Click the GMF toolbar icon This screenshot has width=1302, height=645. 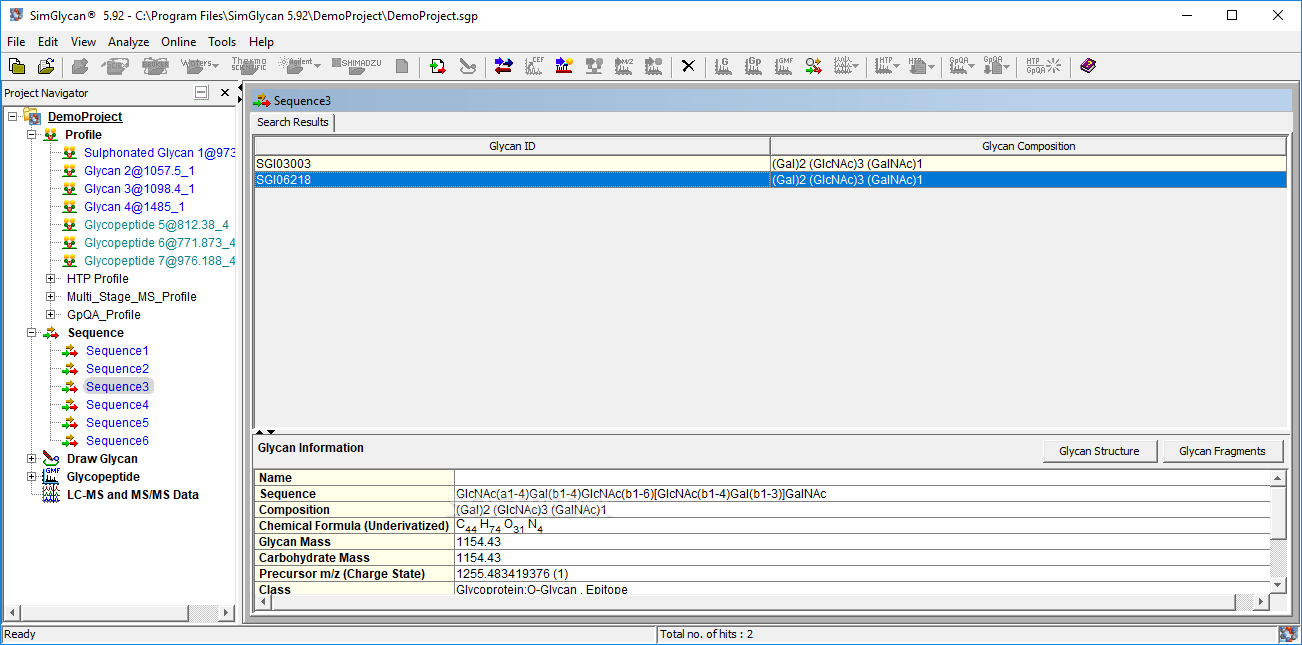click(x=783, y=66)
